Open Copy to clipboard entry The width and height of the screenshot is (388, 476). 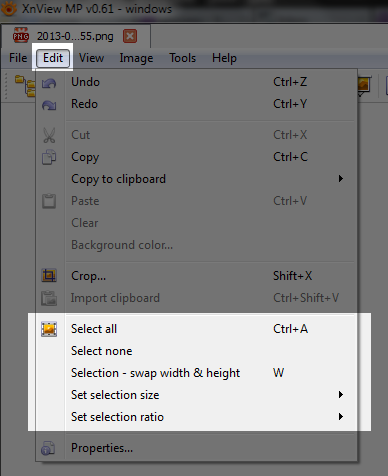(x=197, y=179)
